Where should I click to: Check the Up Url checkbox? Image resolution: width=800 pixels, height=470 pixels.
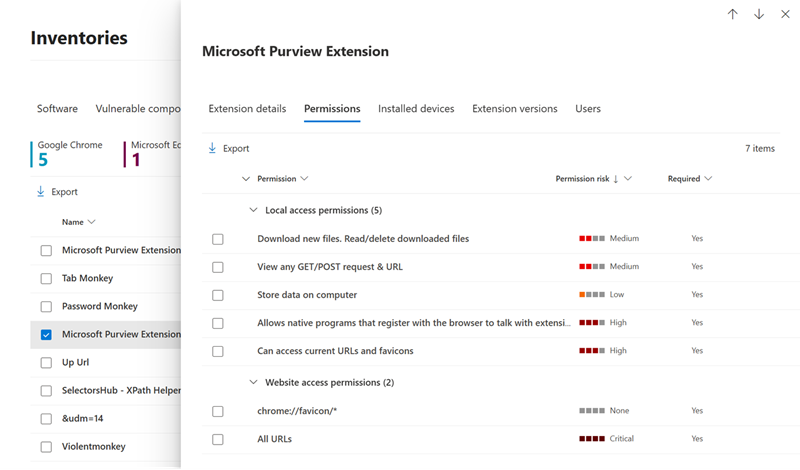[46, 363]
